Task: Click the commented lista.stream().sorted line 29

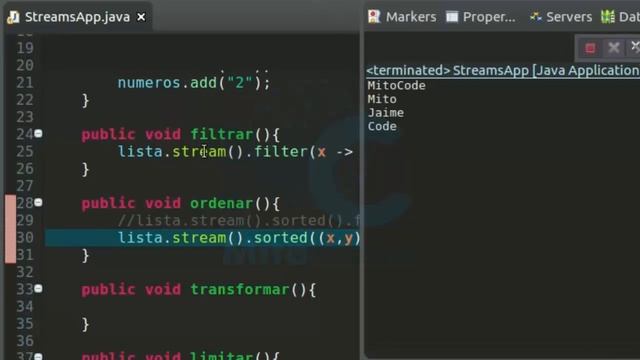Action: [238, 220]
